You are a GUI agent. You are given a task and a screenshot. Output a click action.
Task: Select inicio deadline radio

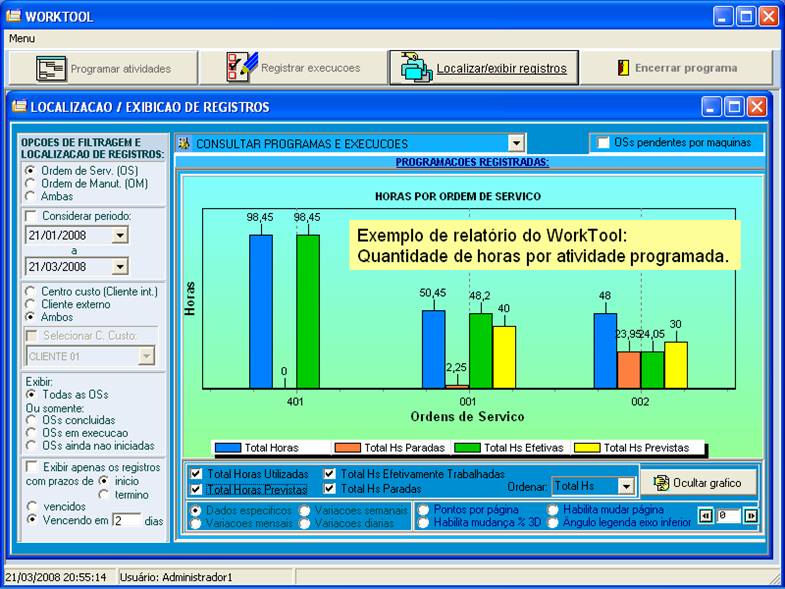[x=104, y=481]
